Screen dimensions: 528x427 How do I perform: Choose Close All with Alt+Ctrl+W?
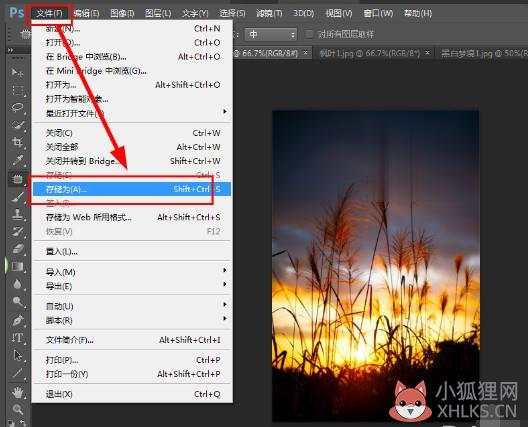[x=131, y=147]
